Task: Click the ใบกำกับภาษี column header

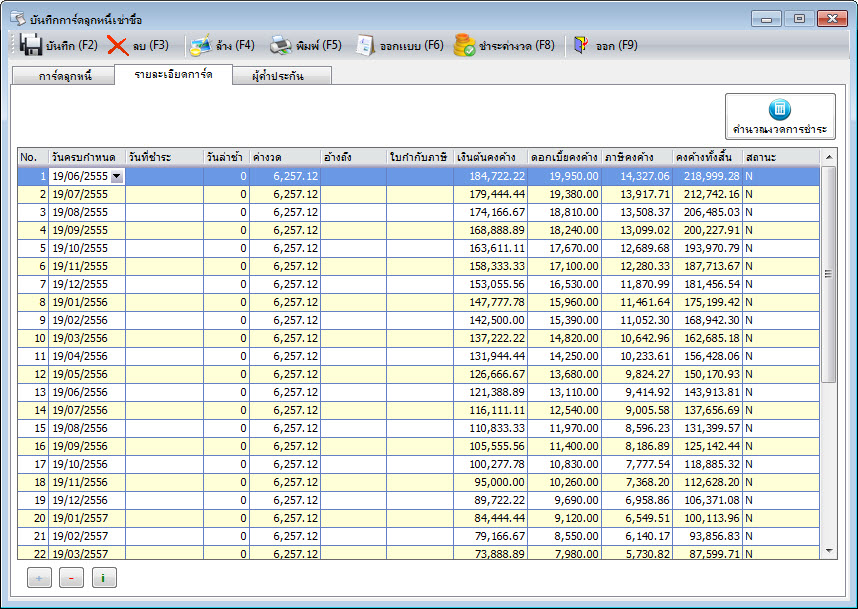Action: click(420, 157)
